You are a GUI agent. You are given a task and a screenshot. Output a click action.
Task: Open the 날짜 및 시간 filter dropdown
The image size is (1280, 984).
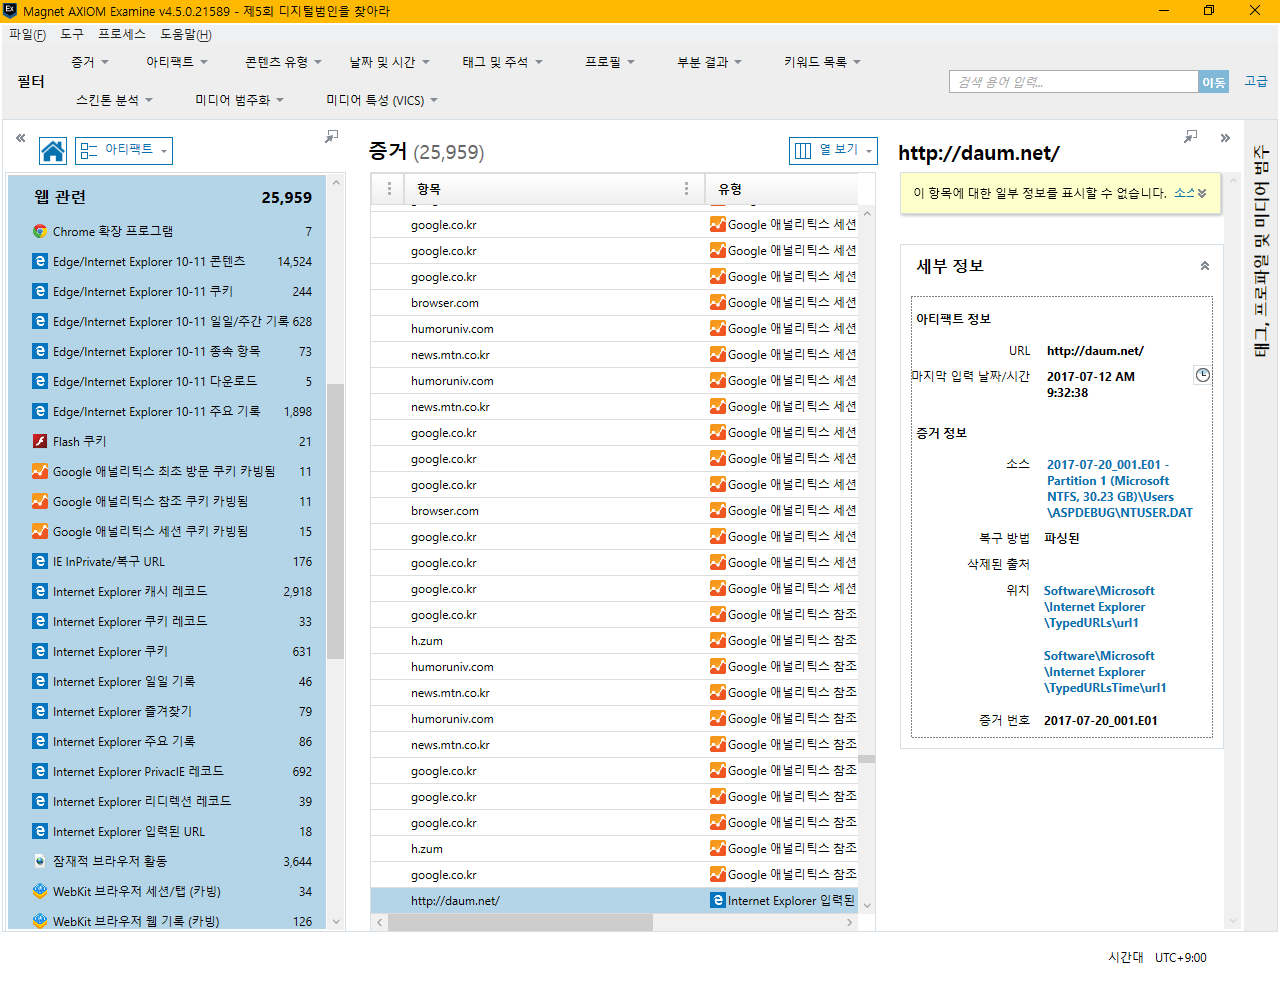tap(389, 62)
